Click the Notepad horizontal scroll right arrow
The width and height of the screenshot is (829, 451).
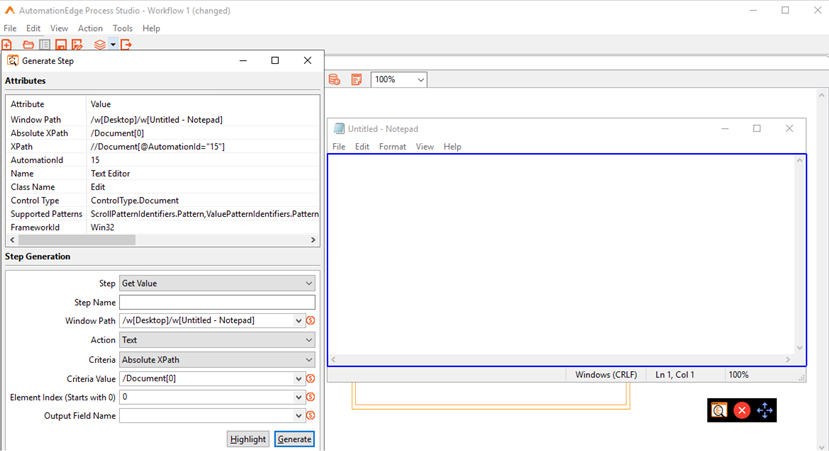(x=788, y=360)
